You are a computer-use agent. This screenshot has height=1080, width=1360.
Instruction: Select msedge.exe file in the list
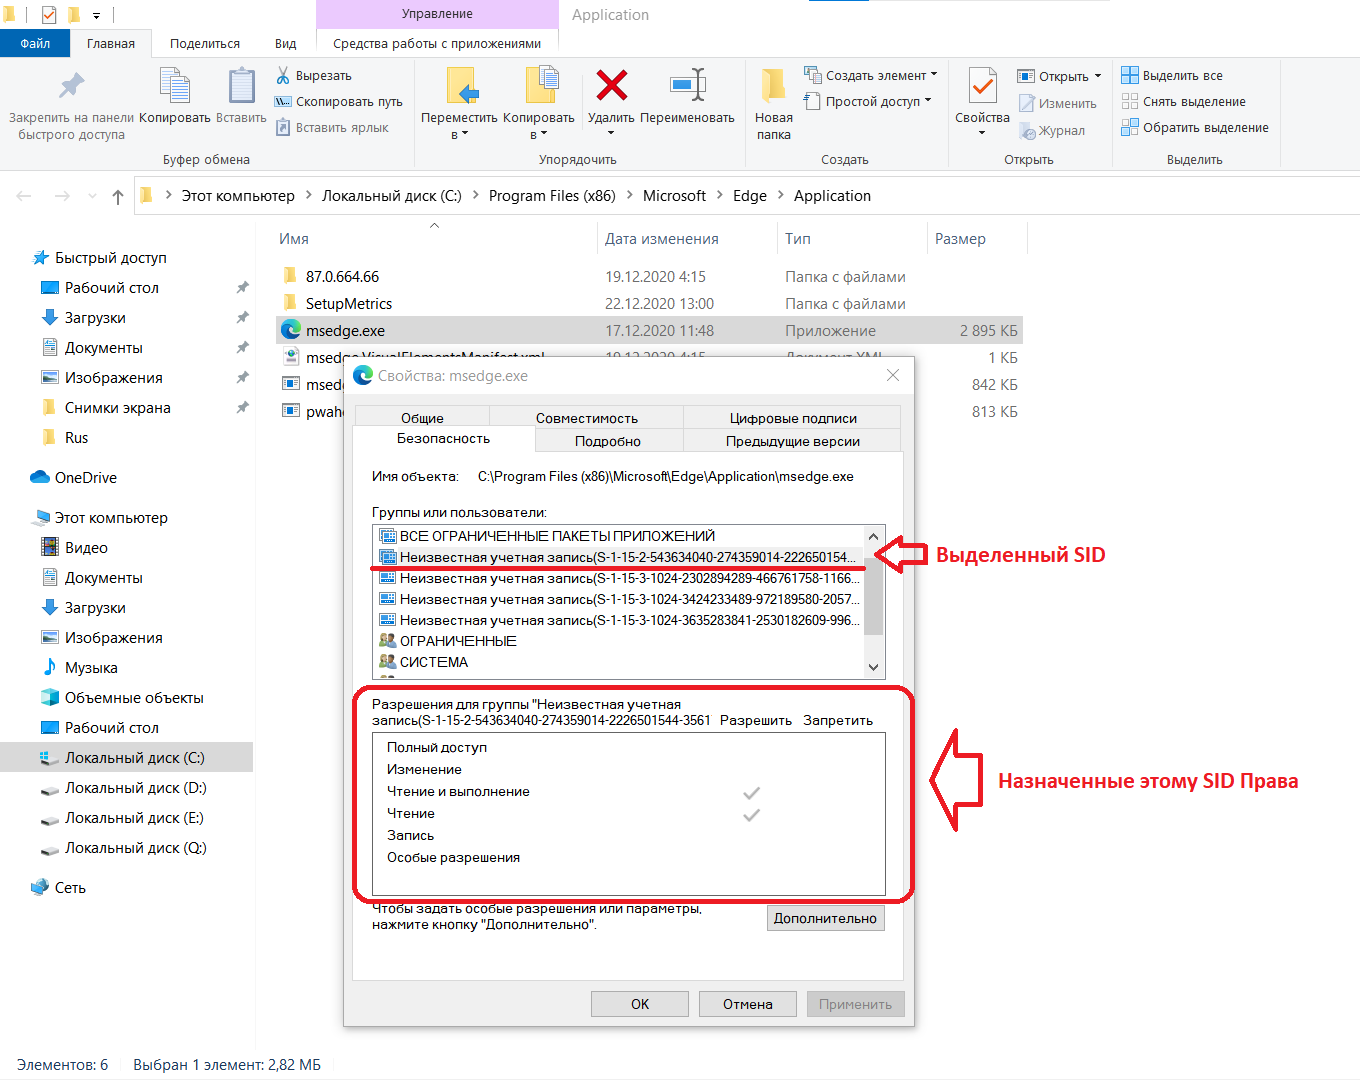pos(649,330)
